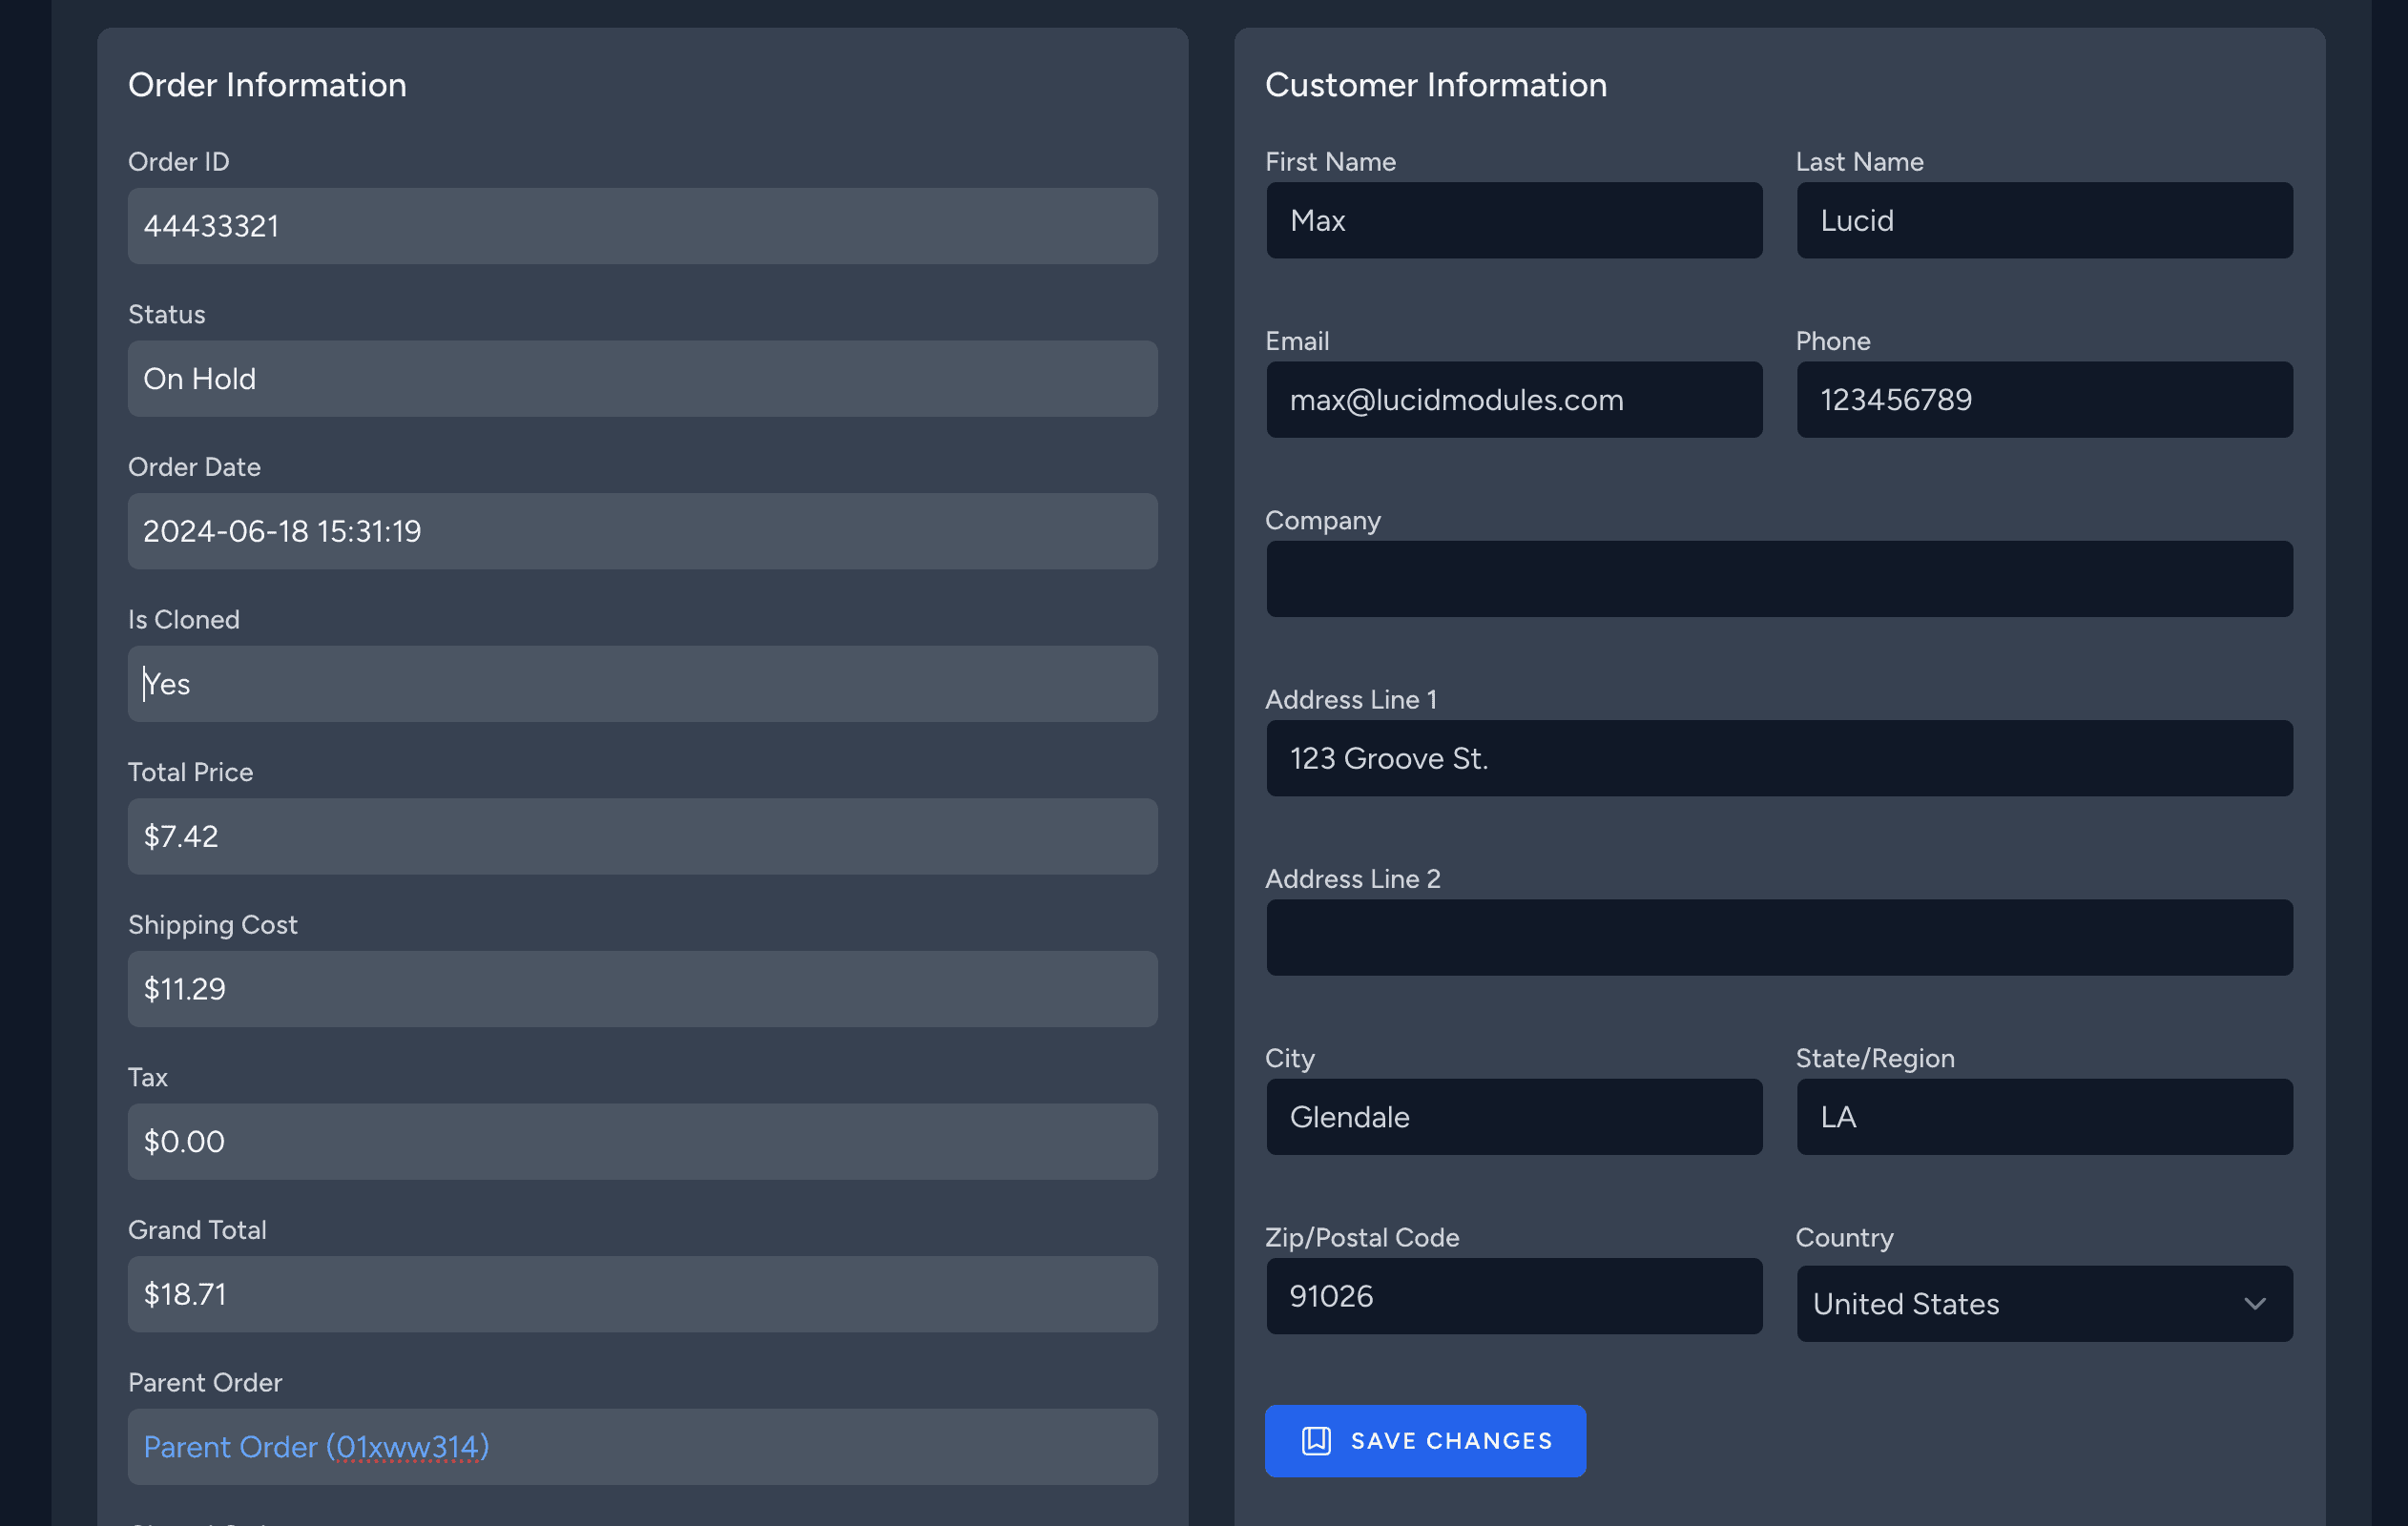The height and width of the screenshot is (1526, 2408).
Task: Click the Last Name field containing Lucid
Action: pos(2043,221)
